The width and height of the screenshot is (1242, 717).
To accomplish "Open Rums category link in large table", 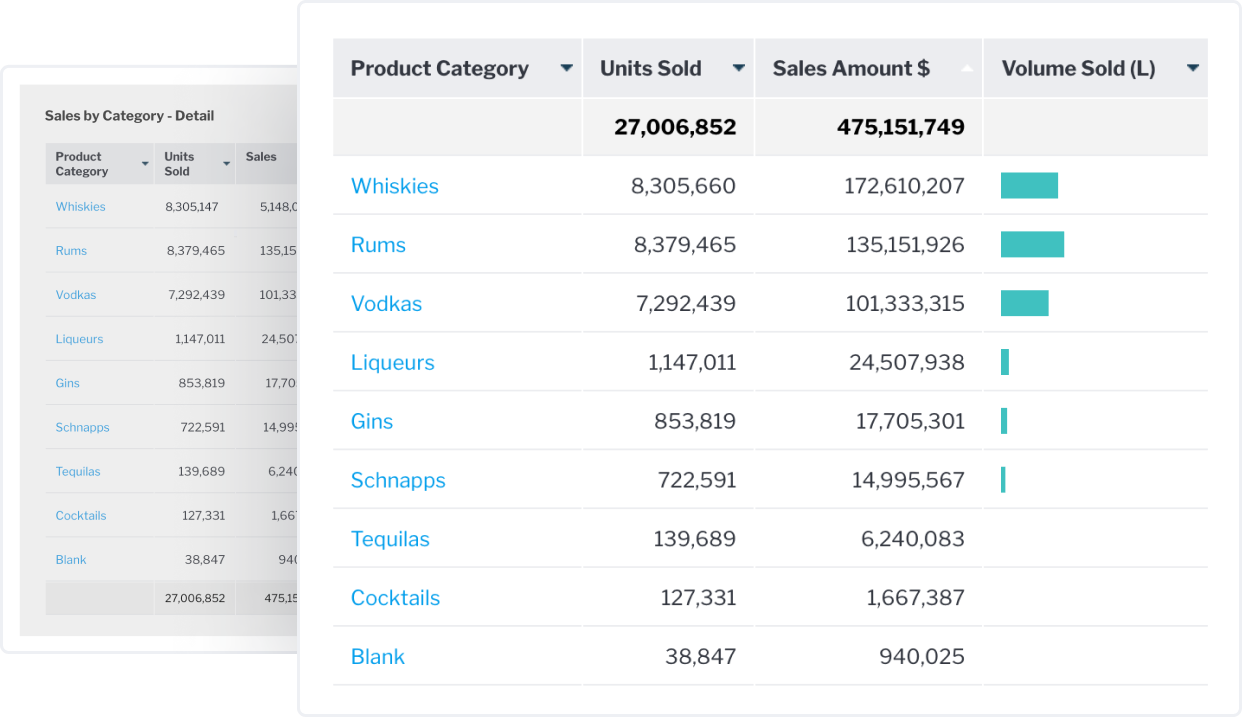I will [x=378, y=245].
